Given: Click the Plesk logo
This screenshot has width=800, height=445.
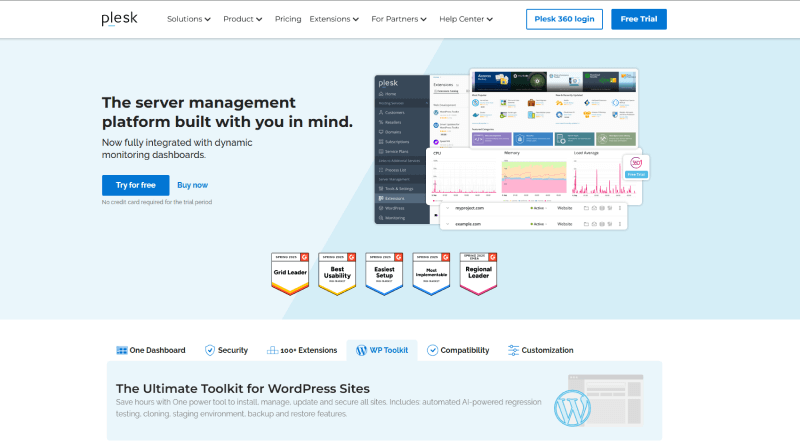Looking at the screenshot, I should click(121, 19).
